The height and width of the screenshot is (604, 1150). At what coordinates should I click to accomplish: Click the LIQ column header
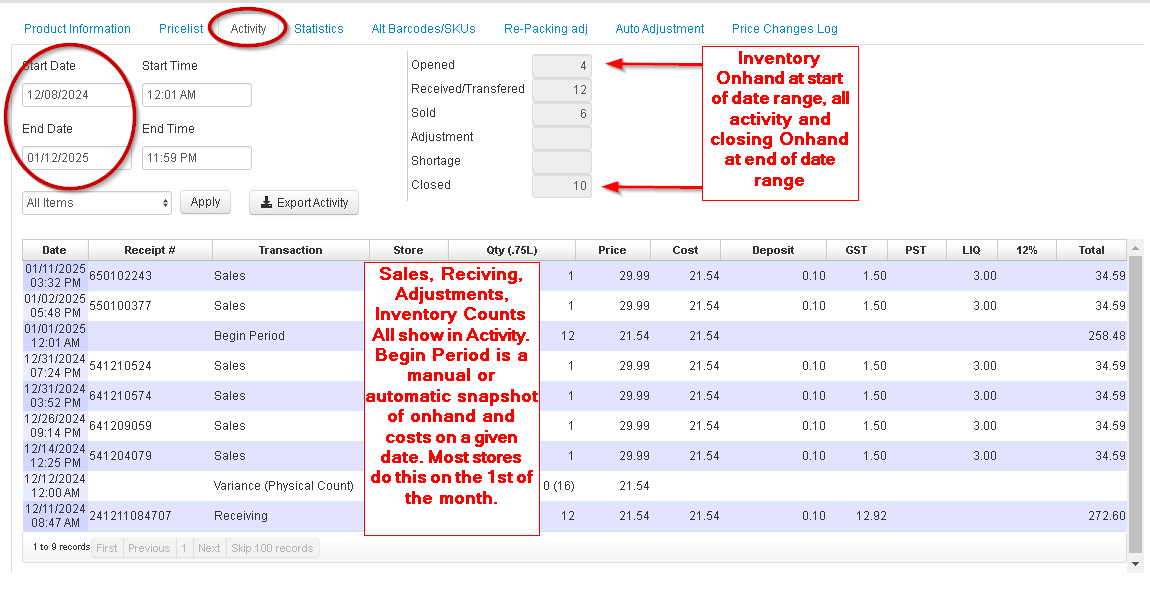(972, 250)
